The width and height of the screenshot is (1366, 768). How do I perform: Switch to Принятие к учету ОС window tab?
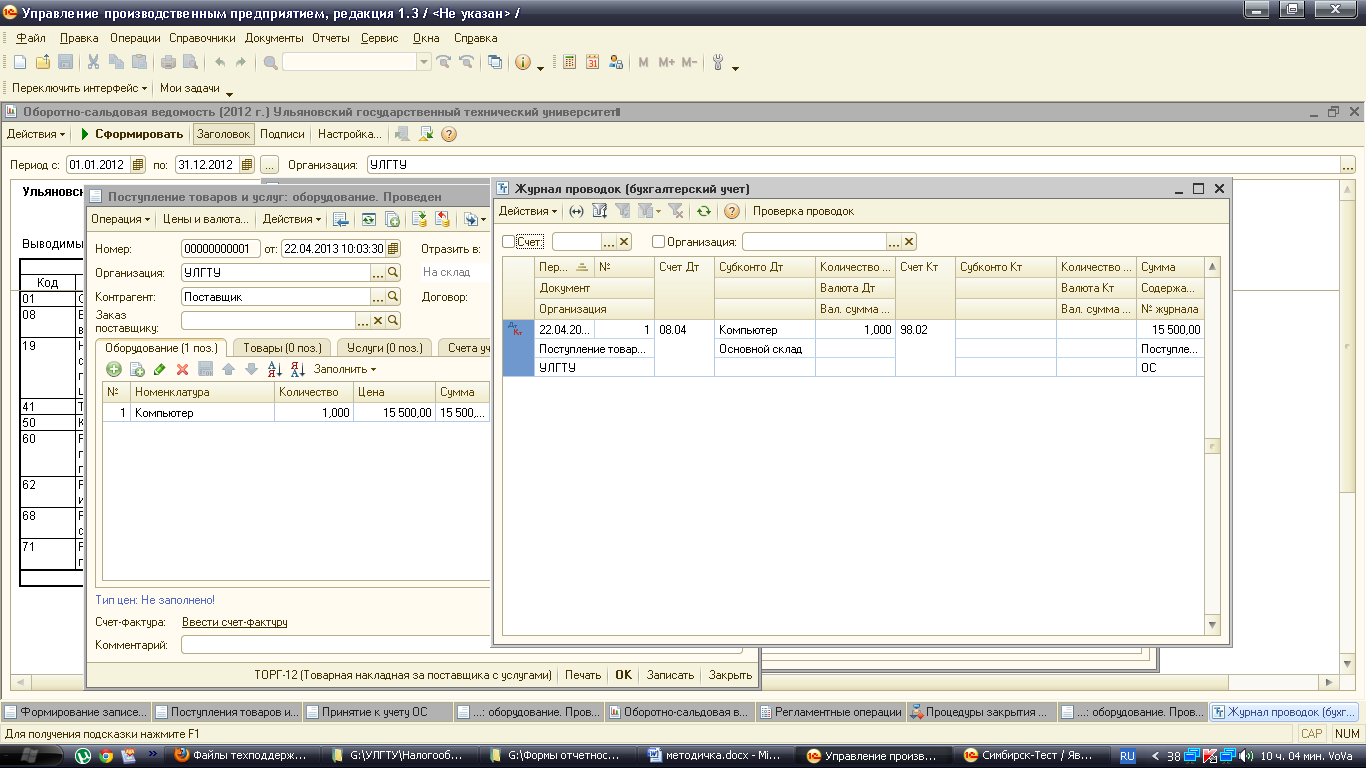(377, 713)
